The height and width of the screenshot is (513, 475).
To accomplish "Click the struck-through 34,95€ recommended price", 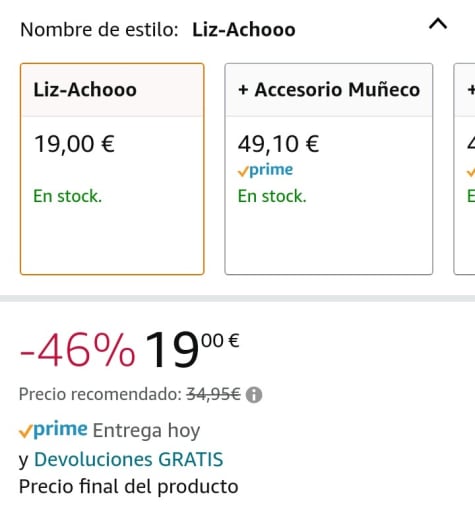I will (213, 394).
